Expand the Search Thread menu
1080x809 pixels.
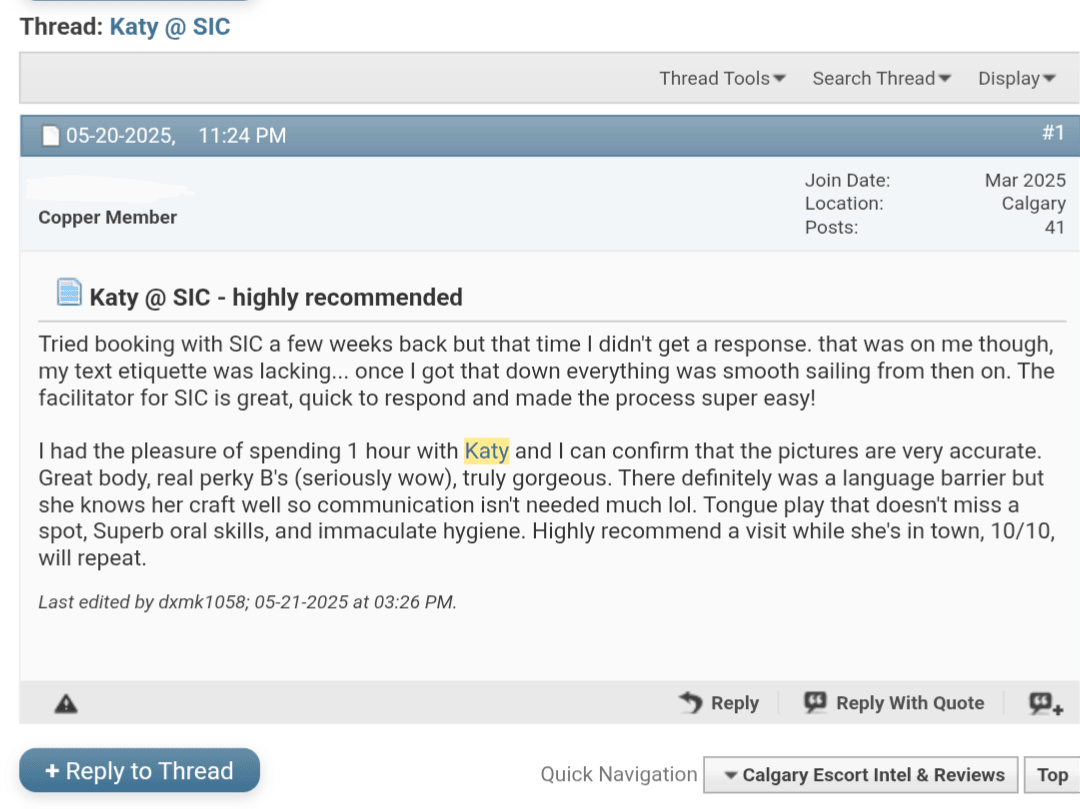[881, 78]
